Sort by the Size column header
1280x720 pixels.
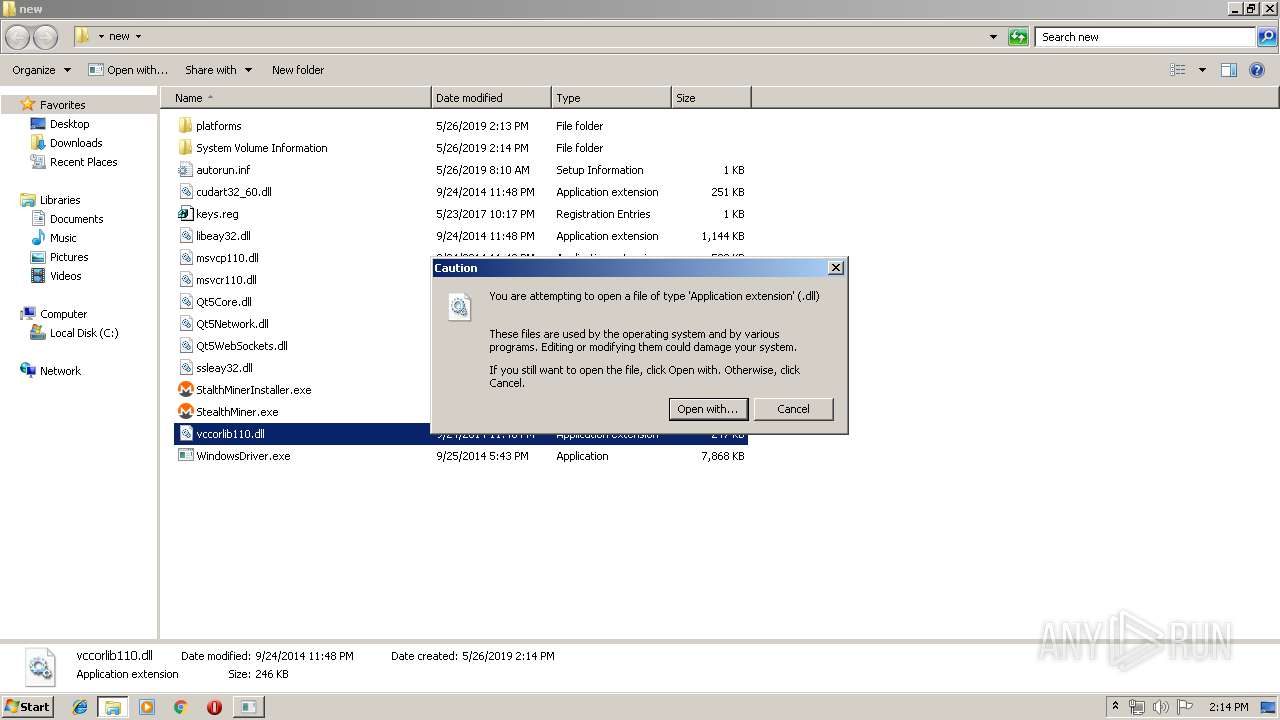pyautogui.click(x=711, y=98)
